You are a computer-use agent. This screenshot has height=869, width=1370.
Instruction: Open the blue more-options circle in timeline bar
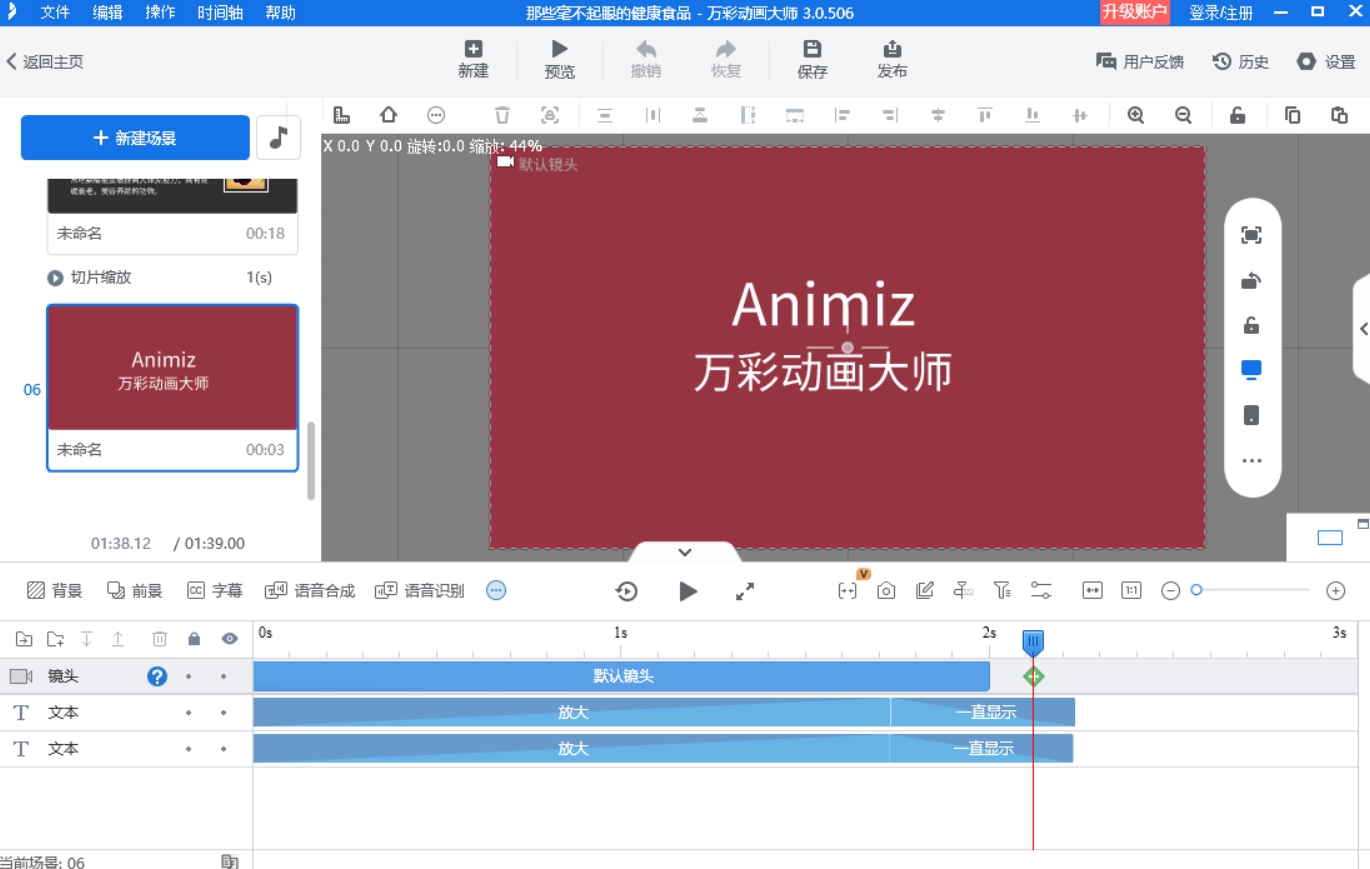click(496, 590)
